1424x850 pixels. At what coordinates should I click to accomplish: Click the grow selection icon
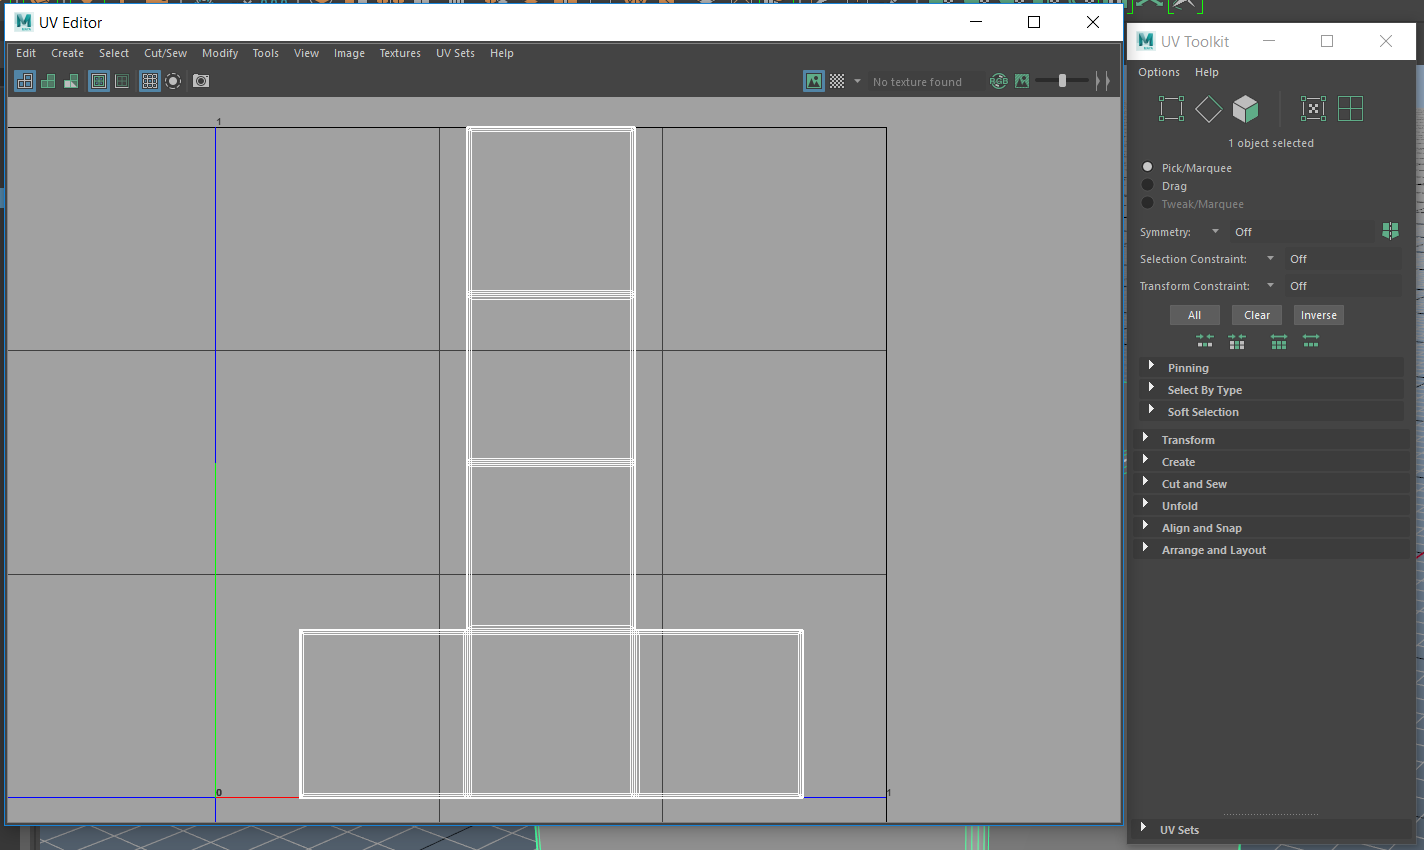[x=1278, y=342]
